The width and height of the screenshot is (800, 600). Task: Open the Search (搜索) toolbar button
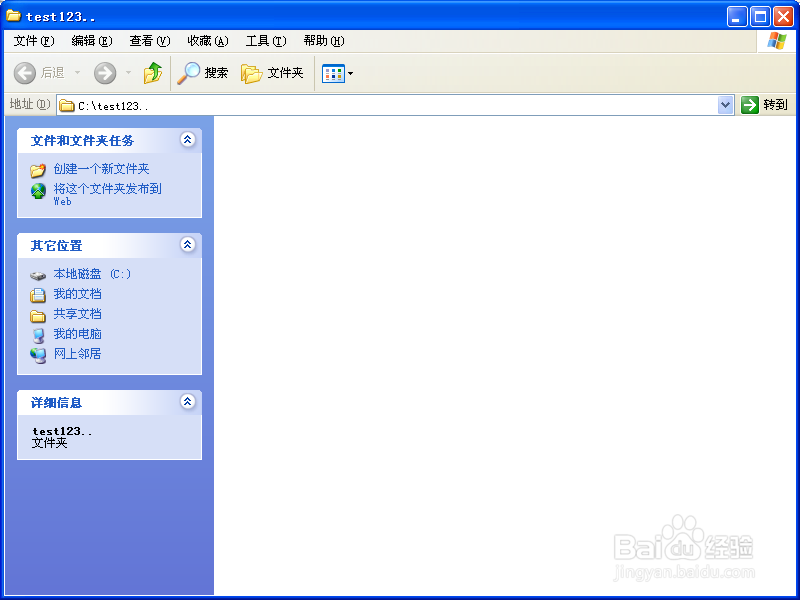click(203, 73)
